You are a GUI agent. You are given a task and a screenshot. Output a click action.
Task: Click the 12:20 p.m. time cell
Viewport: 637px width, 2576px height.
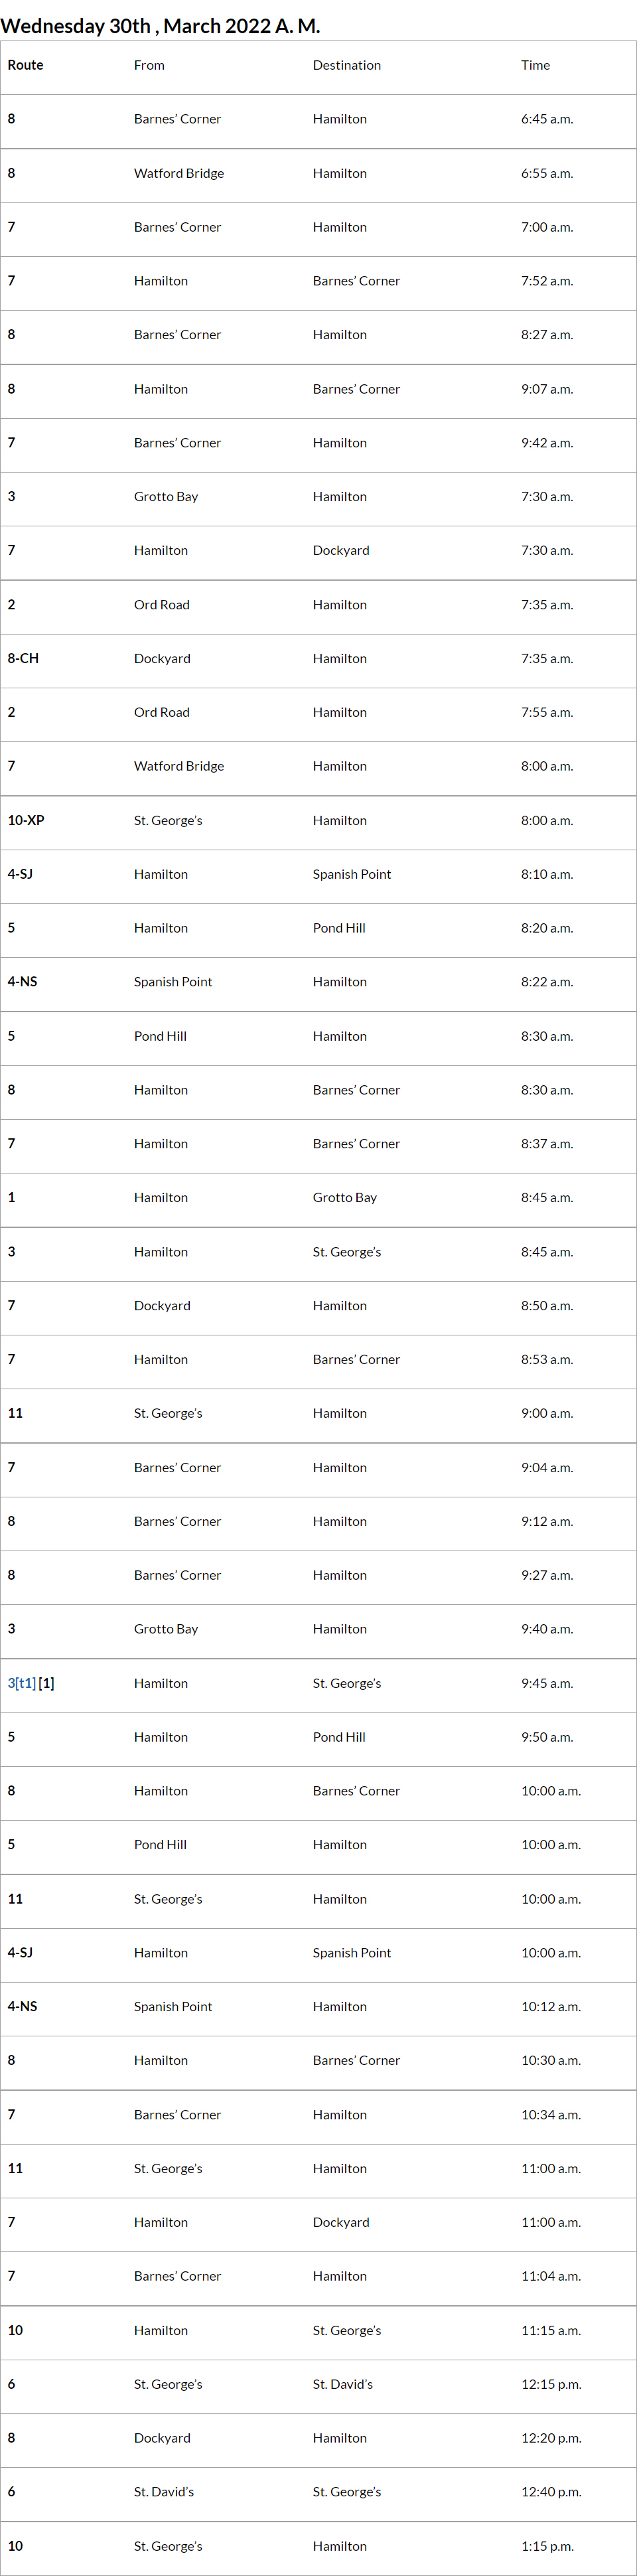550,2438
